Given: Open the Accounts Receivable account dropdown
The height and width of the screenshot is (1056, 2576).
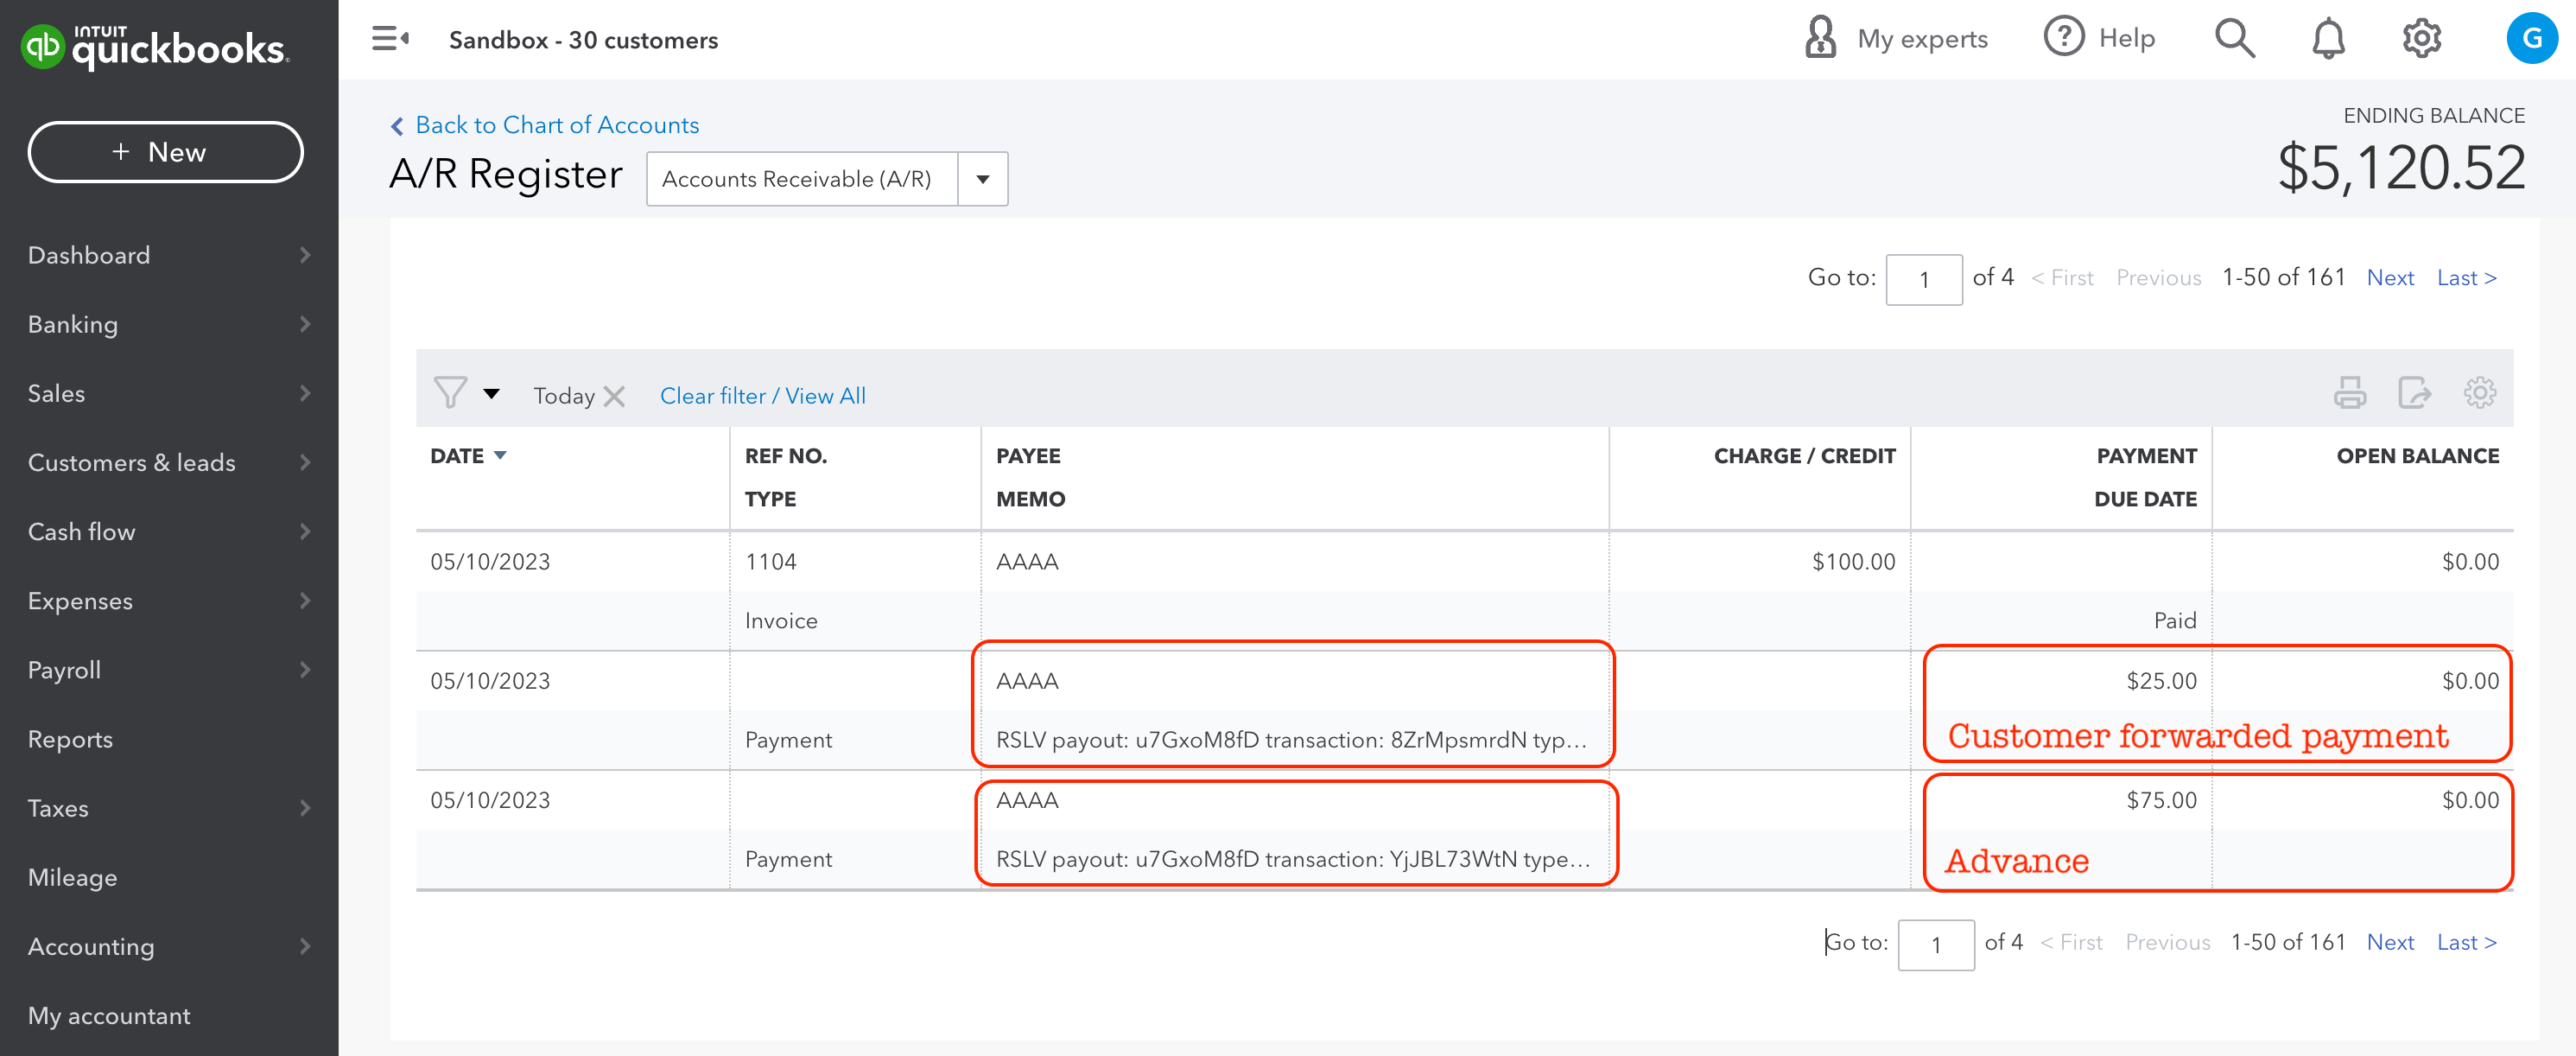Looking at the screenshot, I should click(982, 179).
